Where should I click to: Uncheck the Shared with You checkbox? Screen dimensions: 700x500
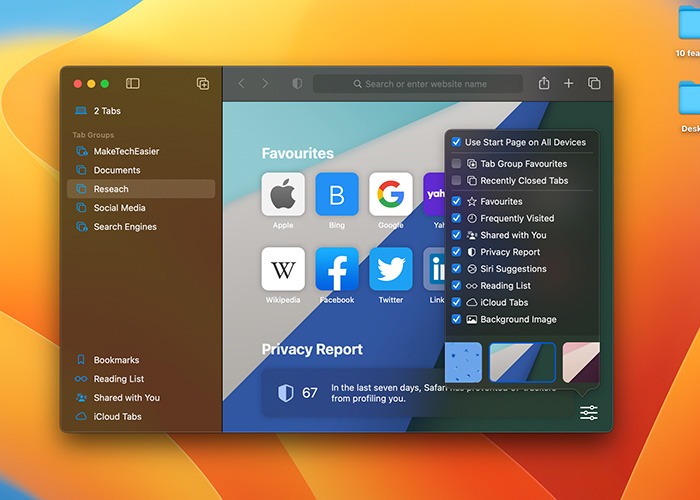(x=456, y=235)
